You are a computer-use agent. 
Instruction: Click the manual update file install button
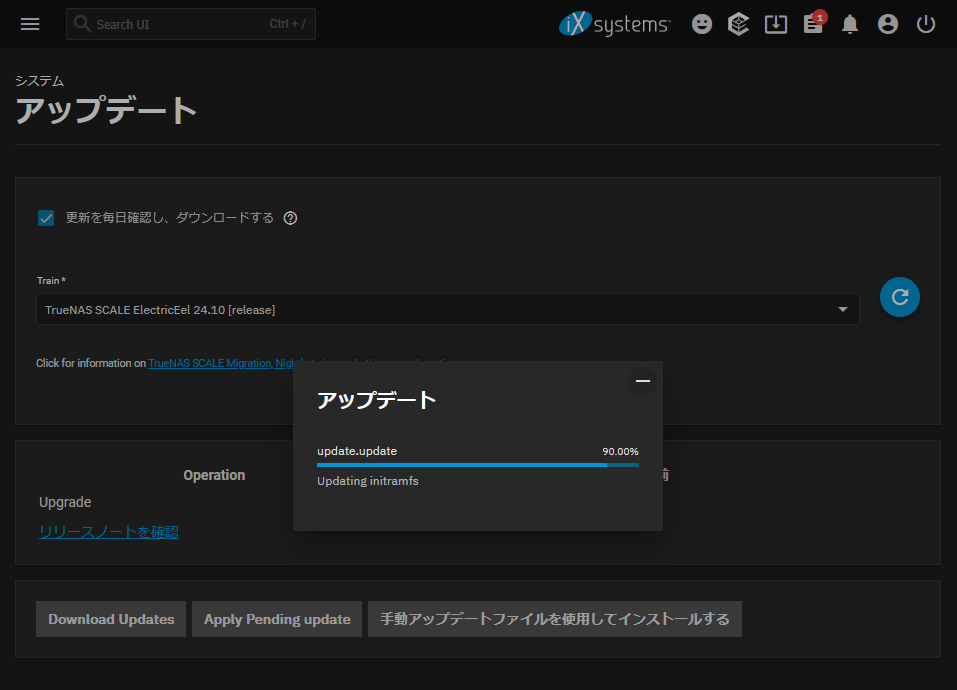(555, 619)
